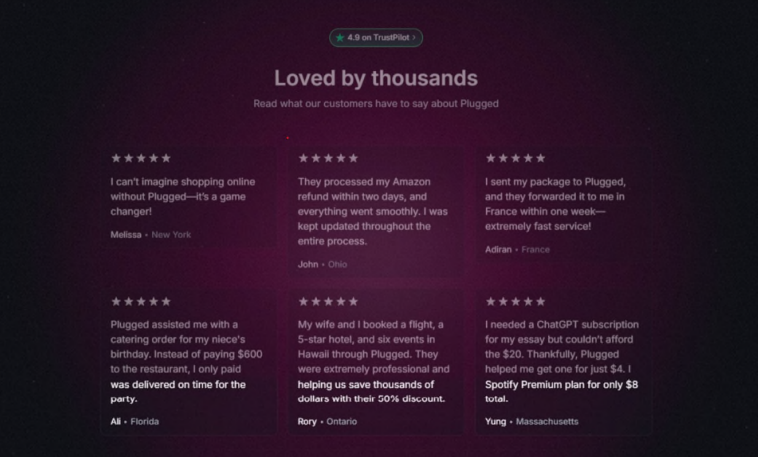Click the five stars above John's review
This screenshot has width=758, height=457.
click(x=328, y=158)
